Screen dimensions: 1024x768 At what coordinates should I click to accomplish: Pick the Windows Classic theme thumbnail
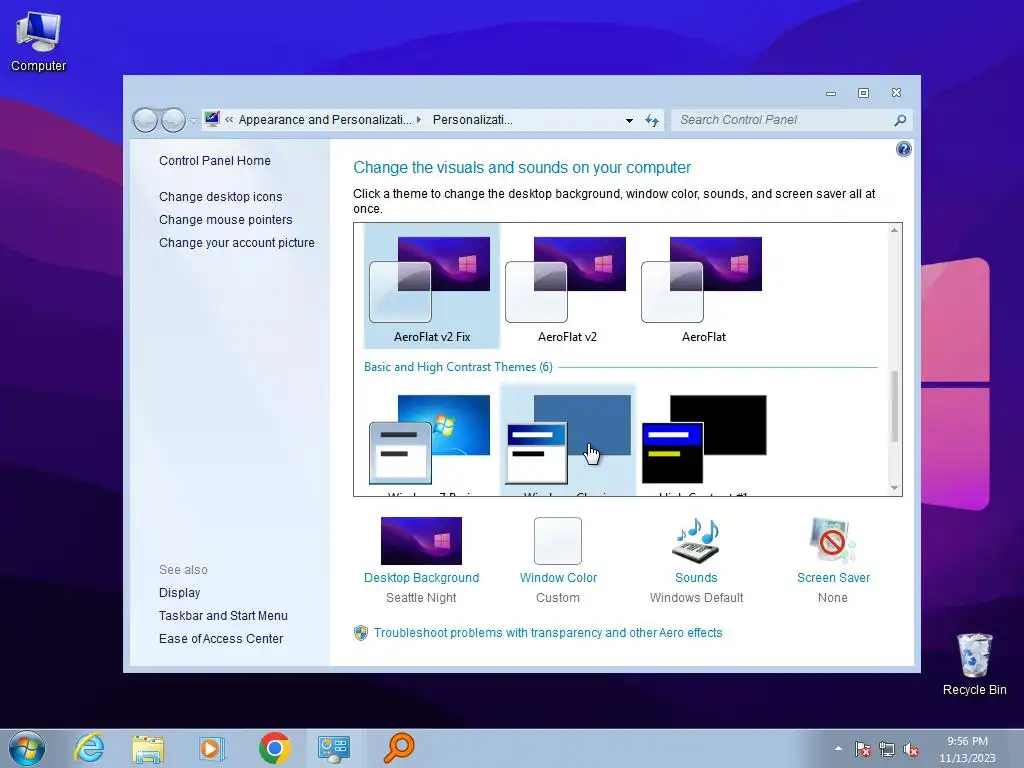(x=568, y=439)
